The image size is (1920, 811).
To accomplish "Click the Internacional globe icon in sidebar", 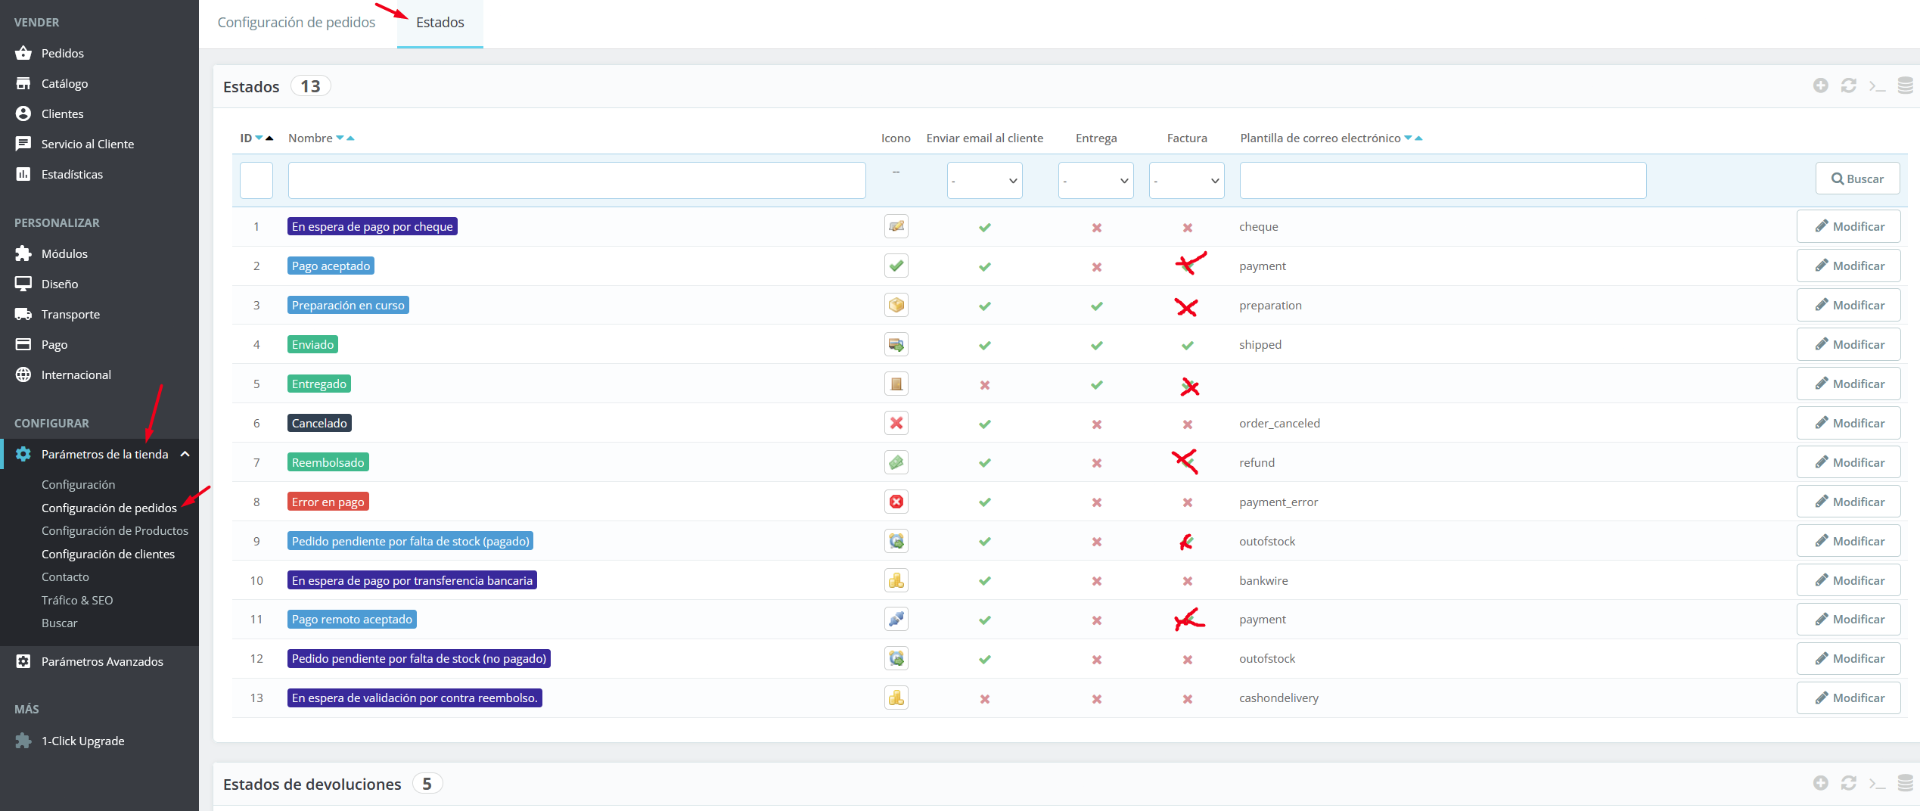I will coord(23,375).
